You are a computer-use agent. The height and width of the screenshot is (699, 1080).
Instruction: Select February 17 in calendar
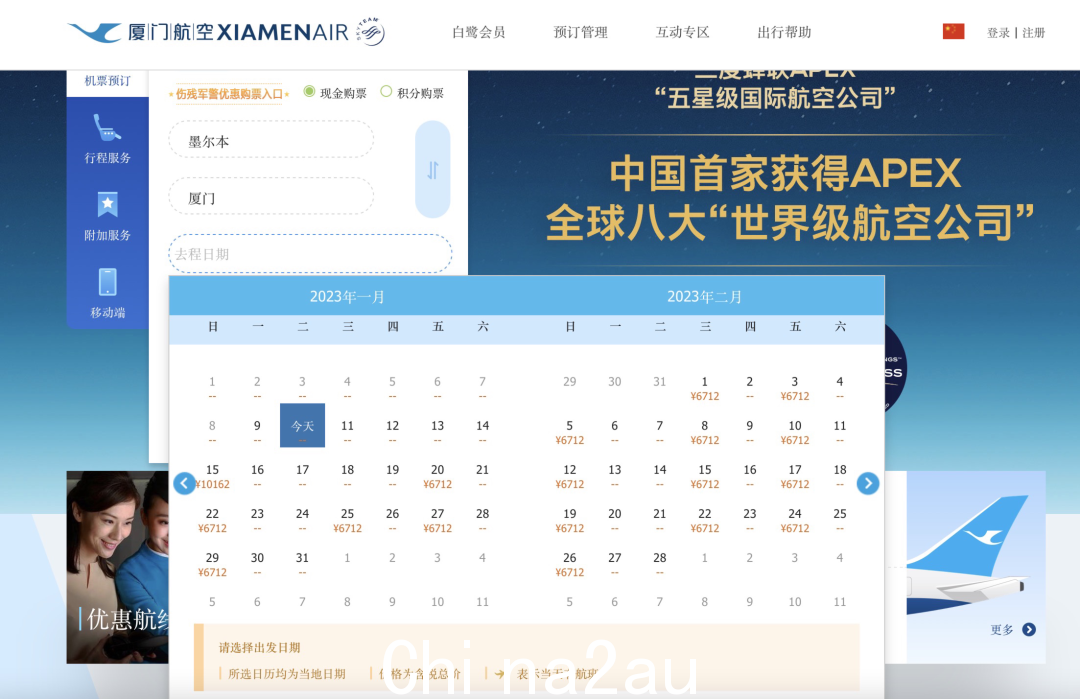pos(795,476)
